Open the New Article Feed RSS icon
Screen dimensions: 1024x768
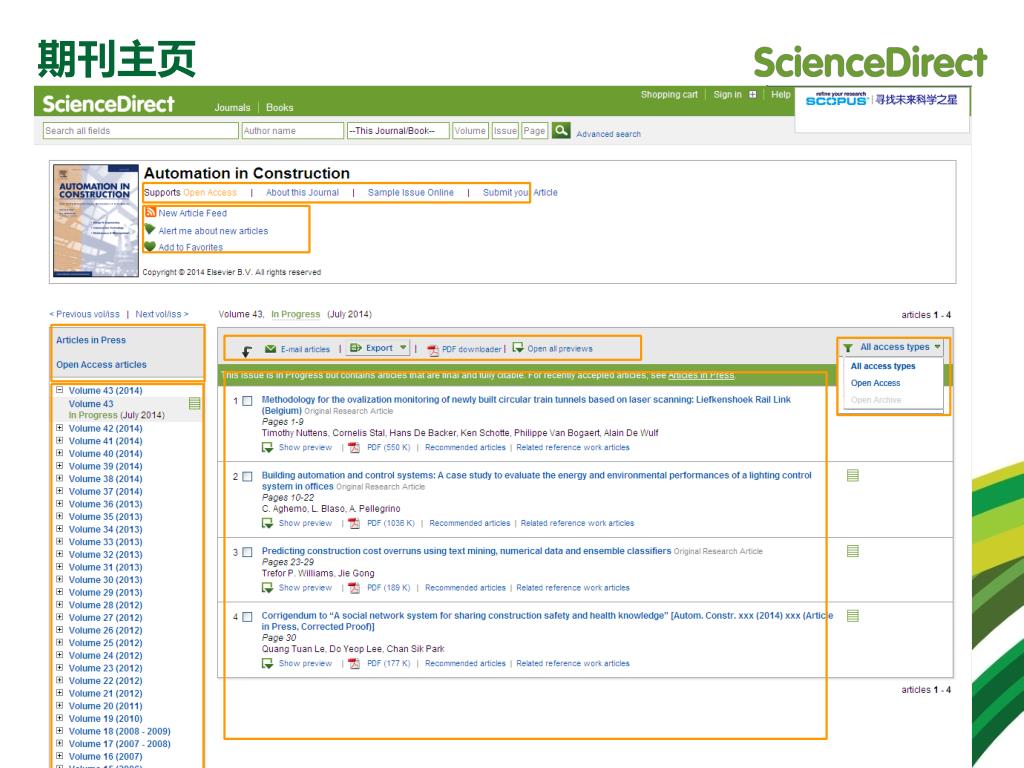(x=151, y=212)
